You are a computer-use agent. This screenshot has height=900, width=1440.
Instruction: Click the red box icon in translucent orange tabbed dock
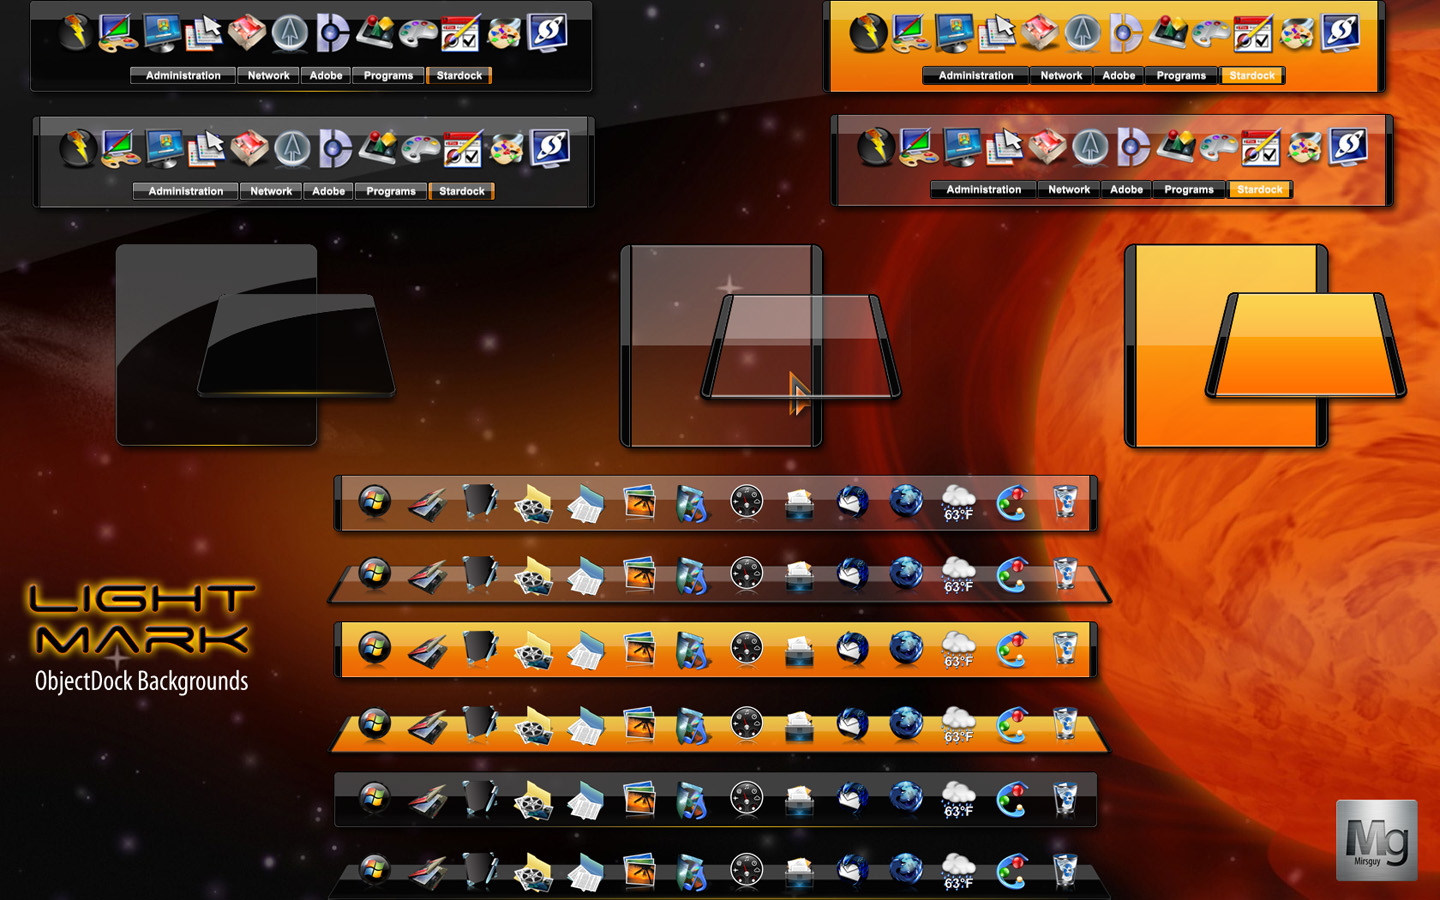pos(1047,147)
